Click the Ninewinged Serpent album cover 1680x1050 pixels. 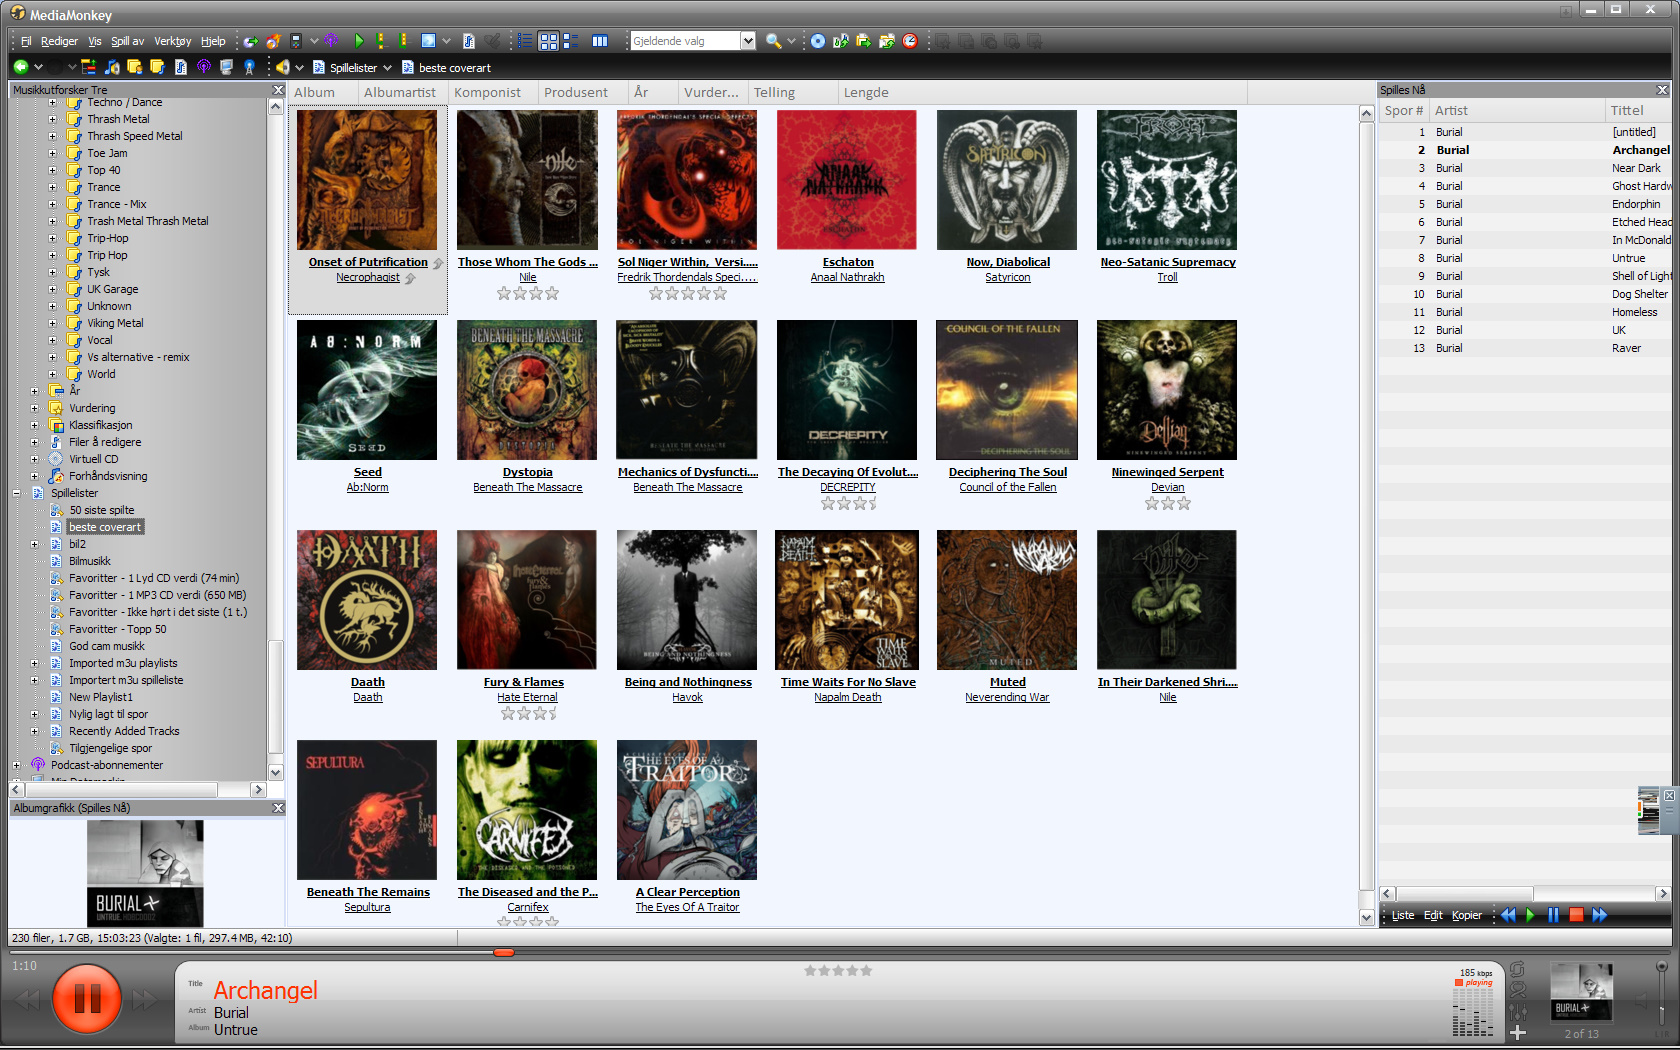point(1167,390)
